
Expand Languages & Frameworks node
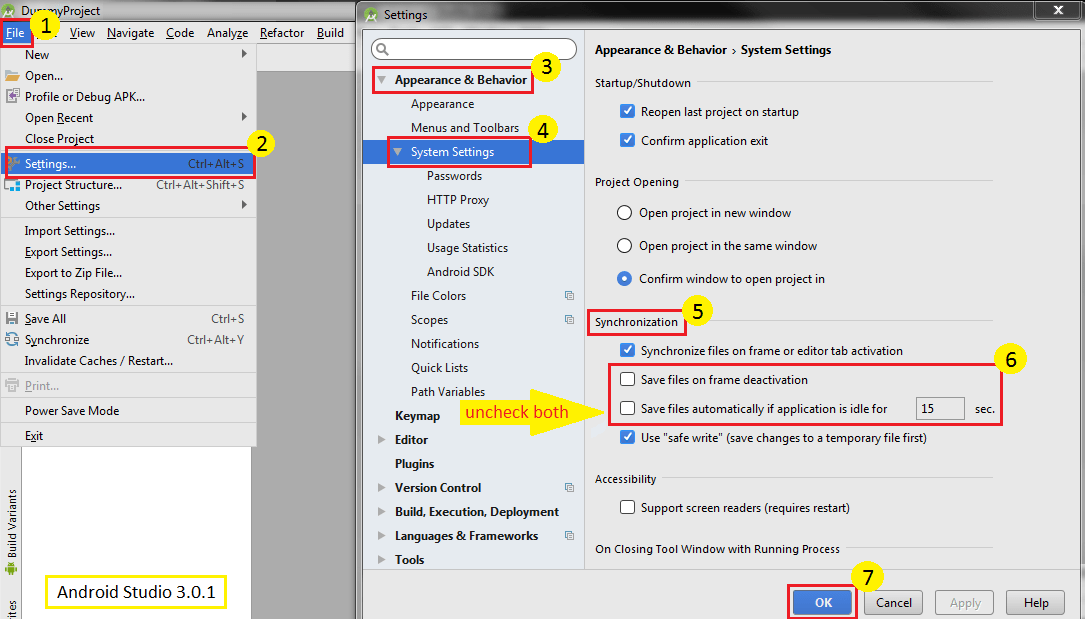click(382, 536)
